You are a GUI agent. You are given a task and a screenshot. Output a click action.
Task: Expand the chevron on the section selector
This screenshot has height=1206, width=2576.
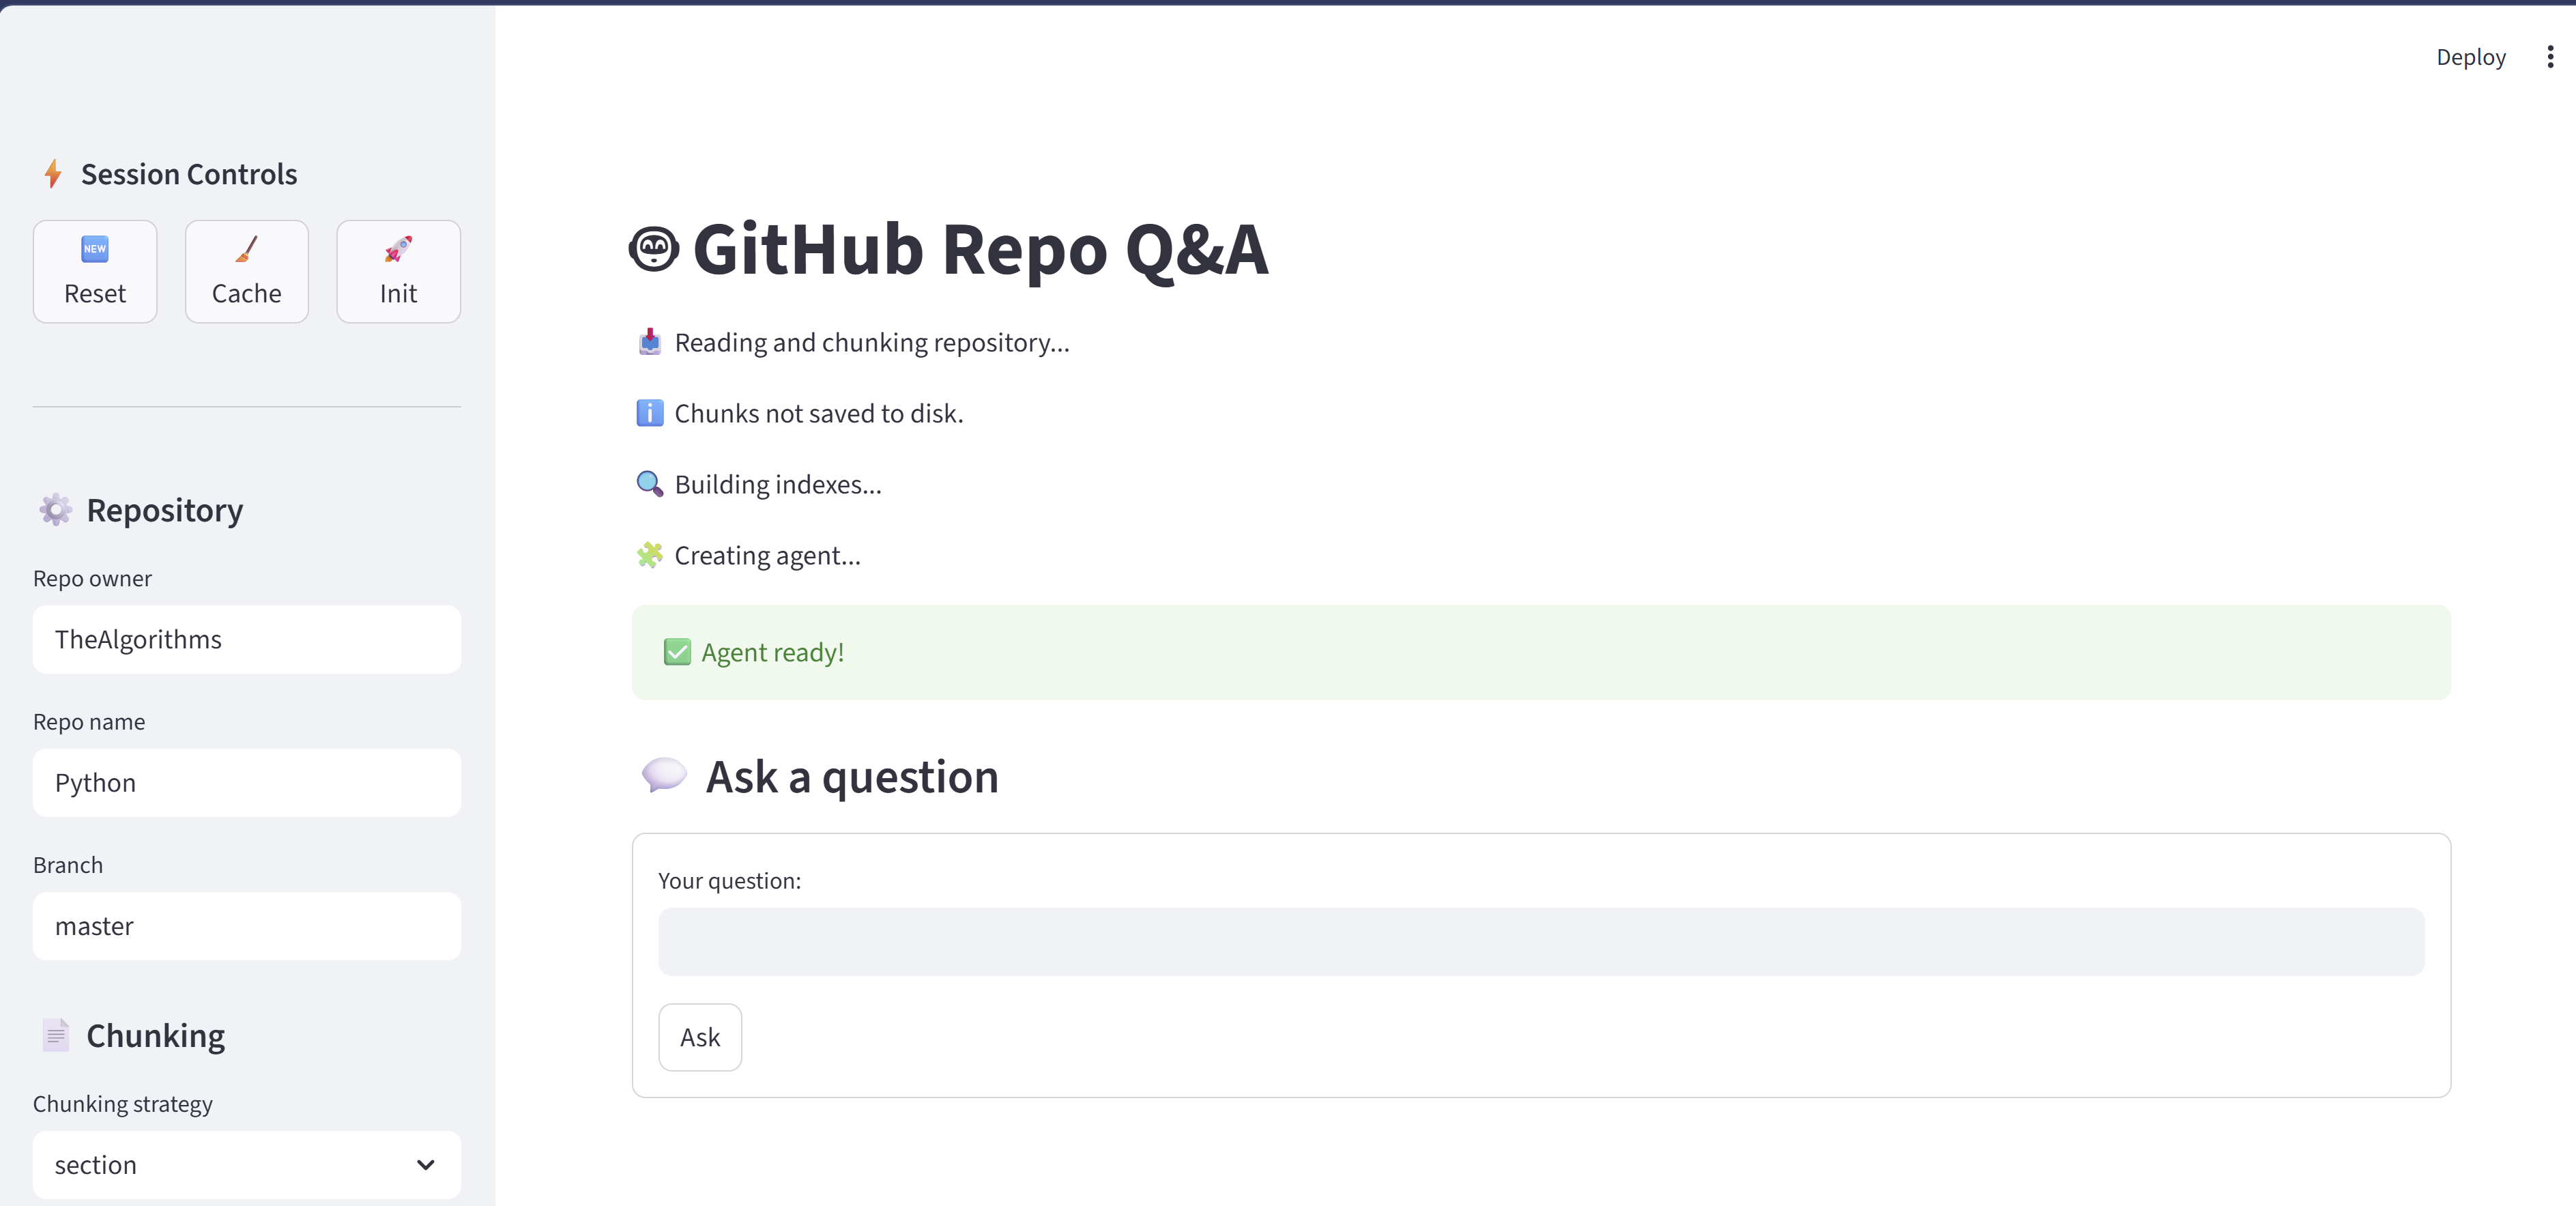tap(426, 1164)
